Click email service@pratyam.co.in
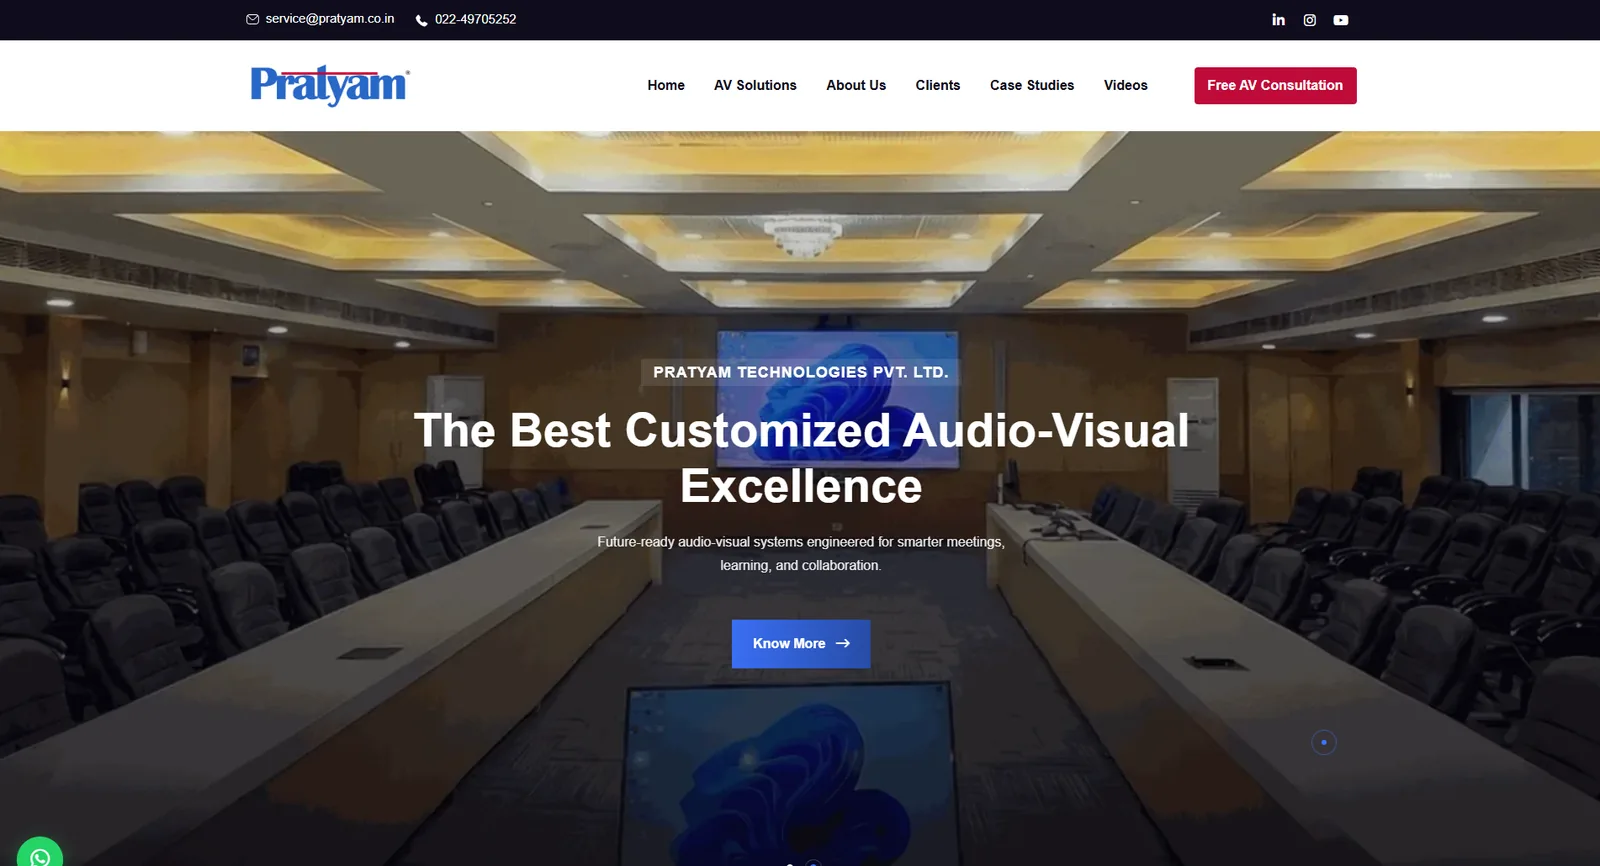This screenshot has width=1600, height=866. [x=330, y=19]
